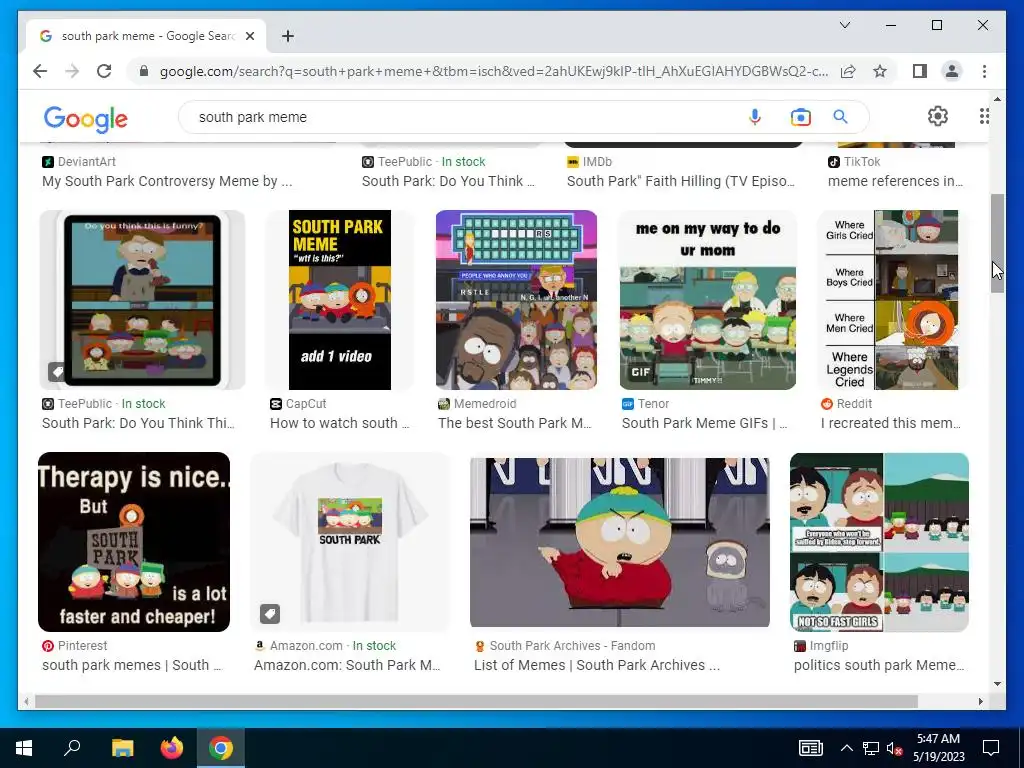The width and height of the screenshot is (1024, 768).
Task: Open 'How to watch south' CapCut link
Action: pyautogui.click(x=340, y=423)
